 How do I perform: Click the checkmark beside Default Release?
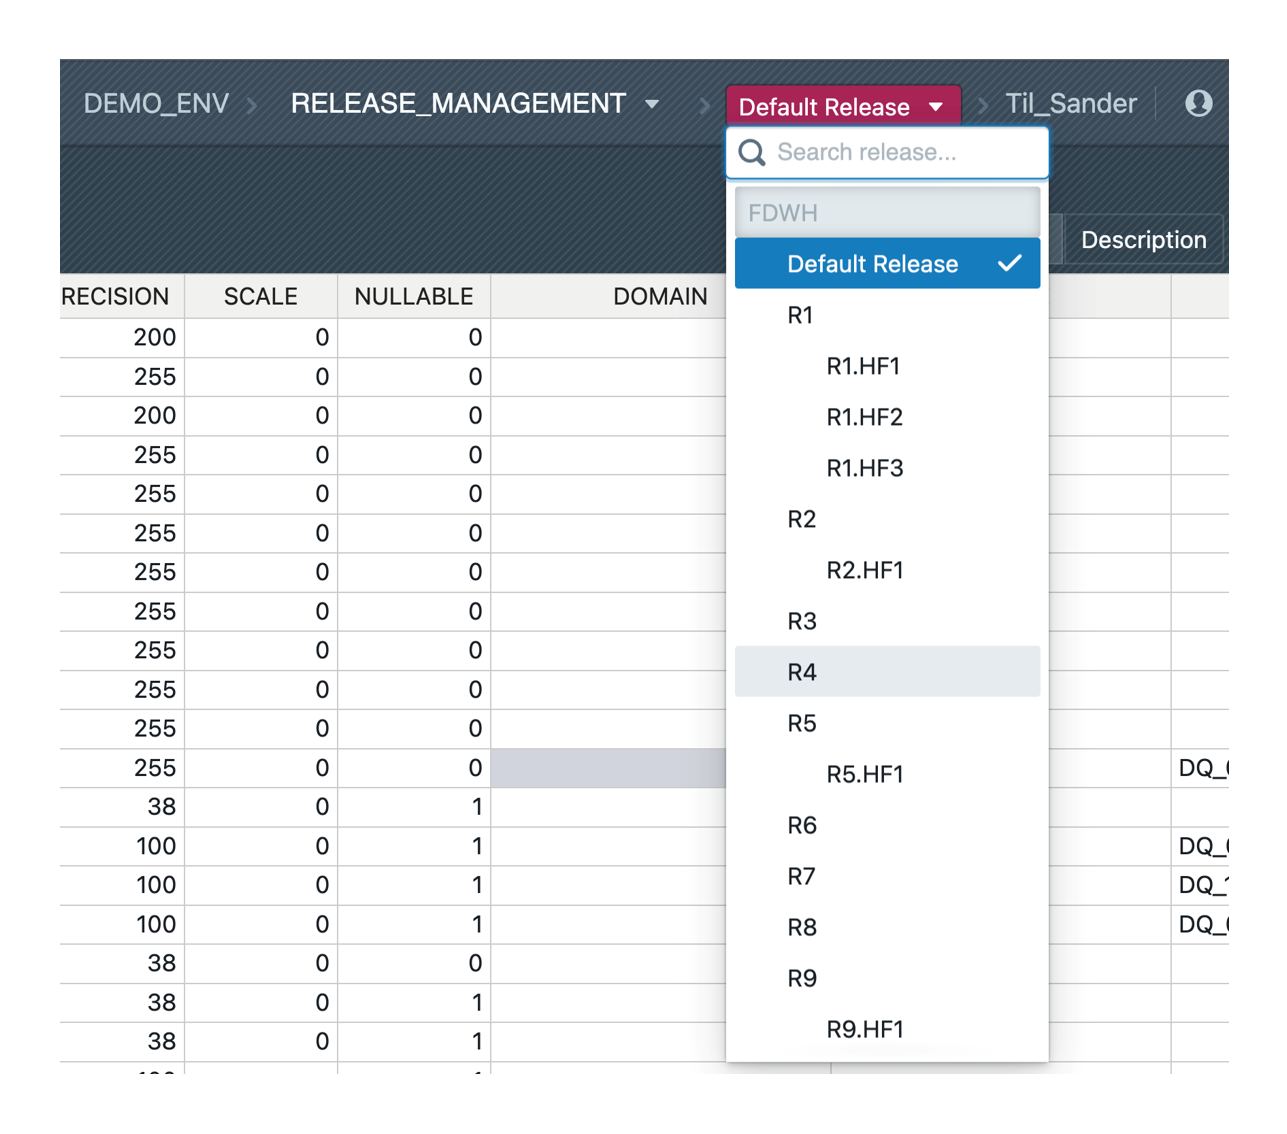click(1009, 263)
